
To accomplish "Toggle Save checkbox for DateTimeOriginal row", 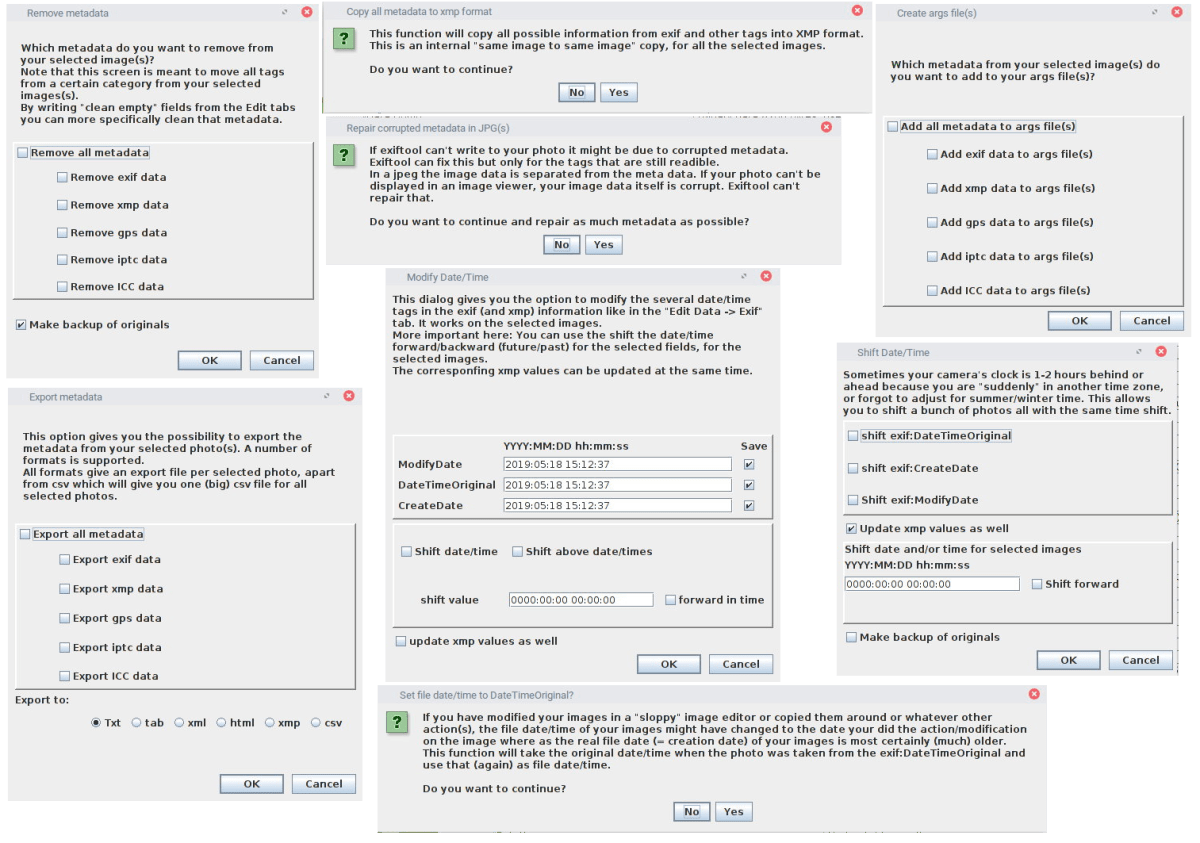I will [750, 485].
